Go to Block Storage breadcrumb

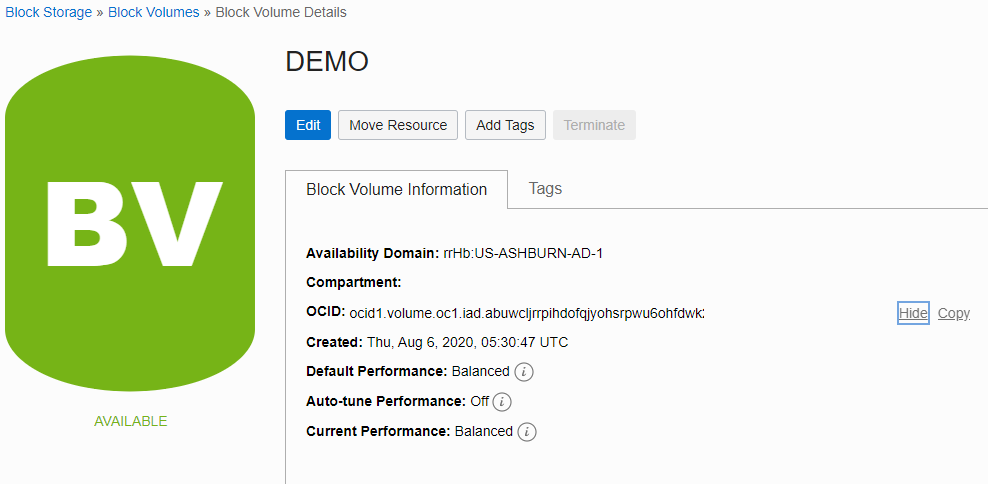pos(46,12)
